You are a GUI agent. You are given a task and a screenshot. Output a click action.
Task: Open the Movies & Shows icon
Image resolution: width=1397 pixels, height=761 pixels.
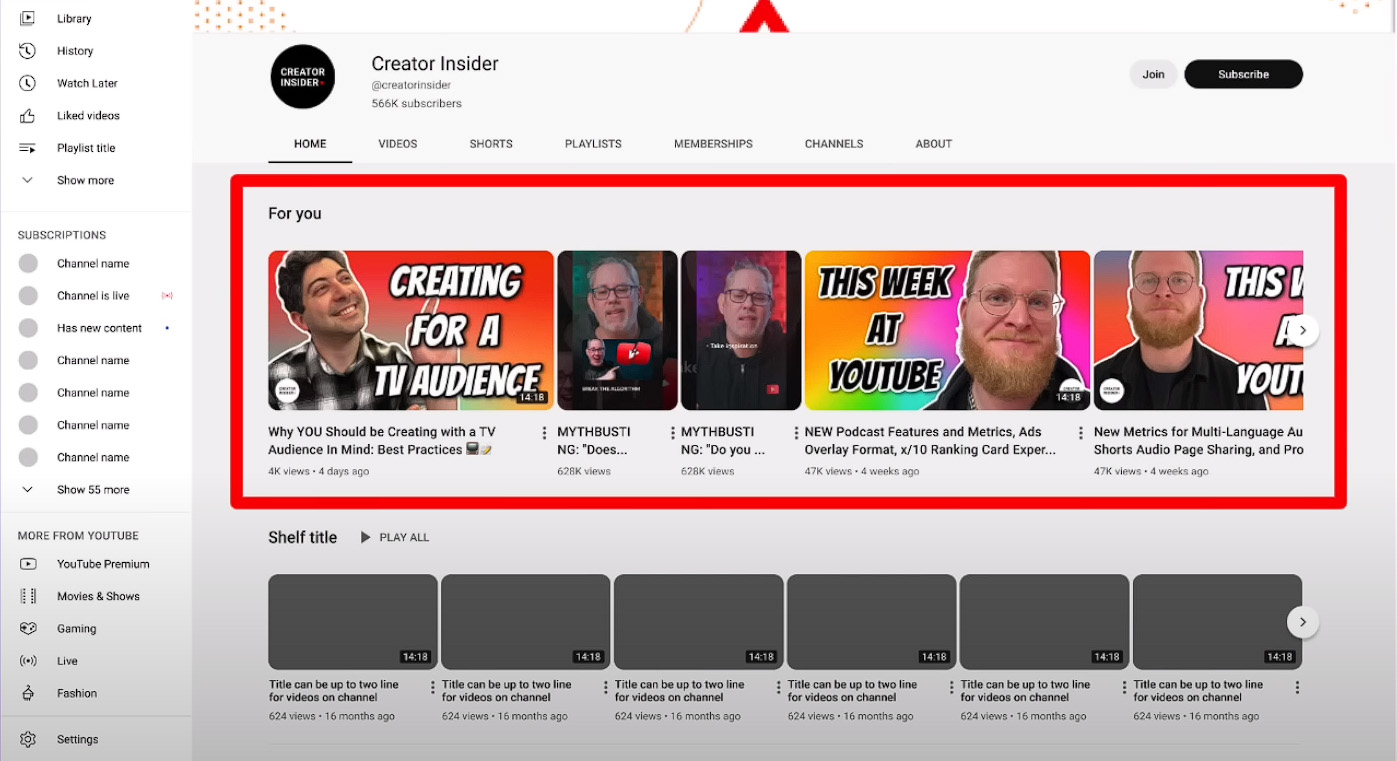(28, 596)
